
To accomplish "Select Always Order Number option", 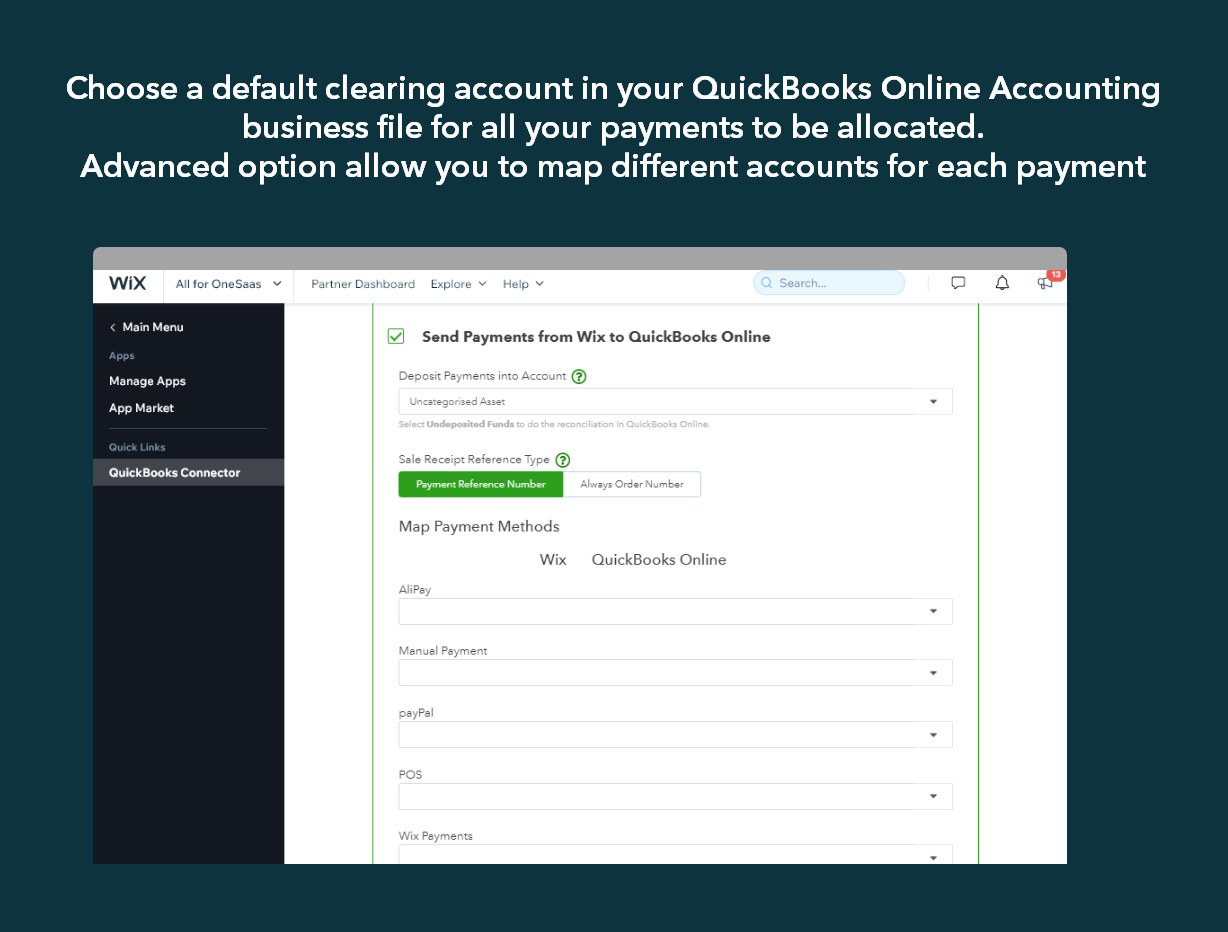I will (632, 484).
